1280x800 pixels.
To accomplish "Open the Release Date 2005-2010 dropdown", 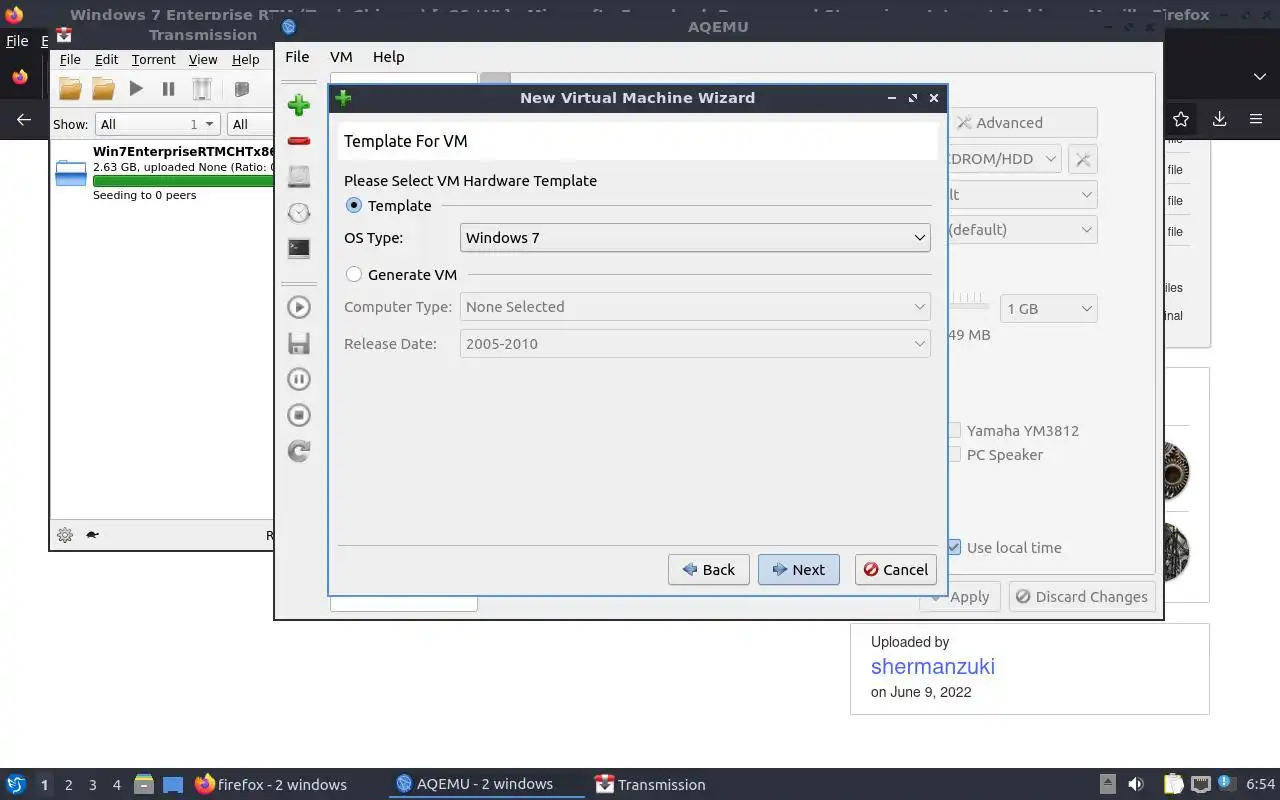I will pyautogui.click(x=695, y=343).
